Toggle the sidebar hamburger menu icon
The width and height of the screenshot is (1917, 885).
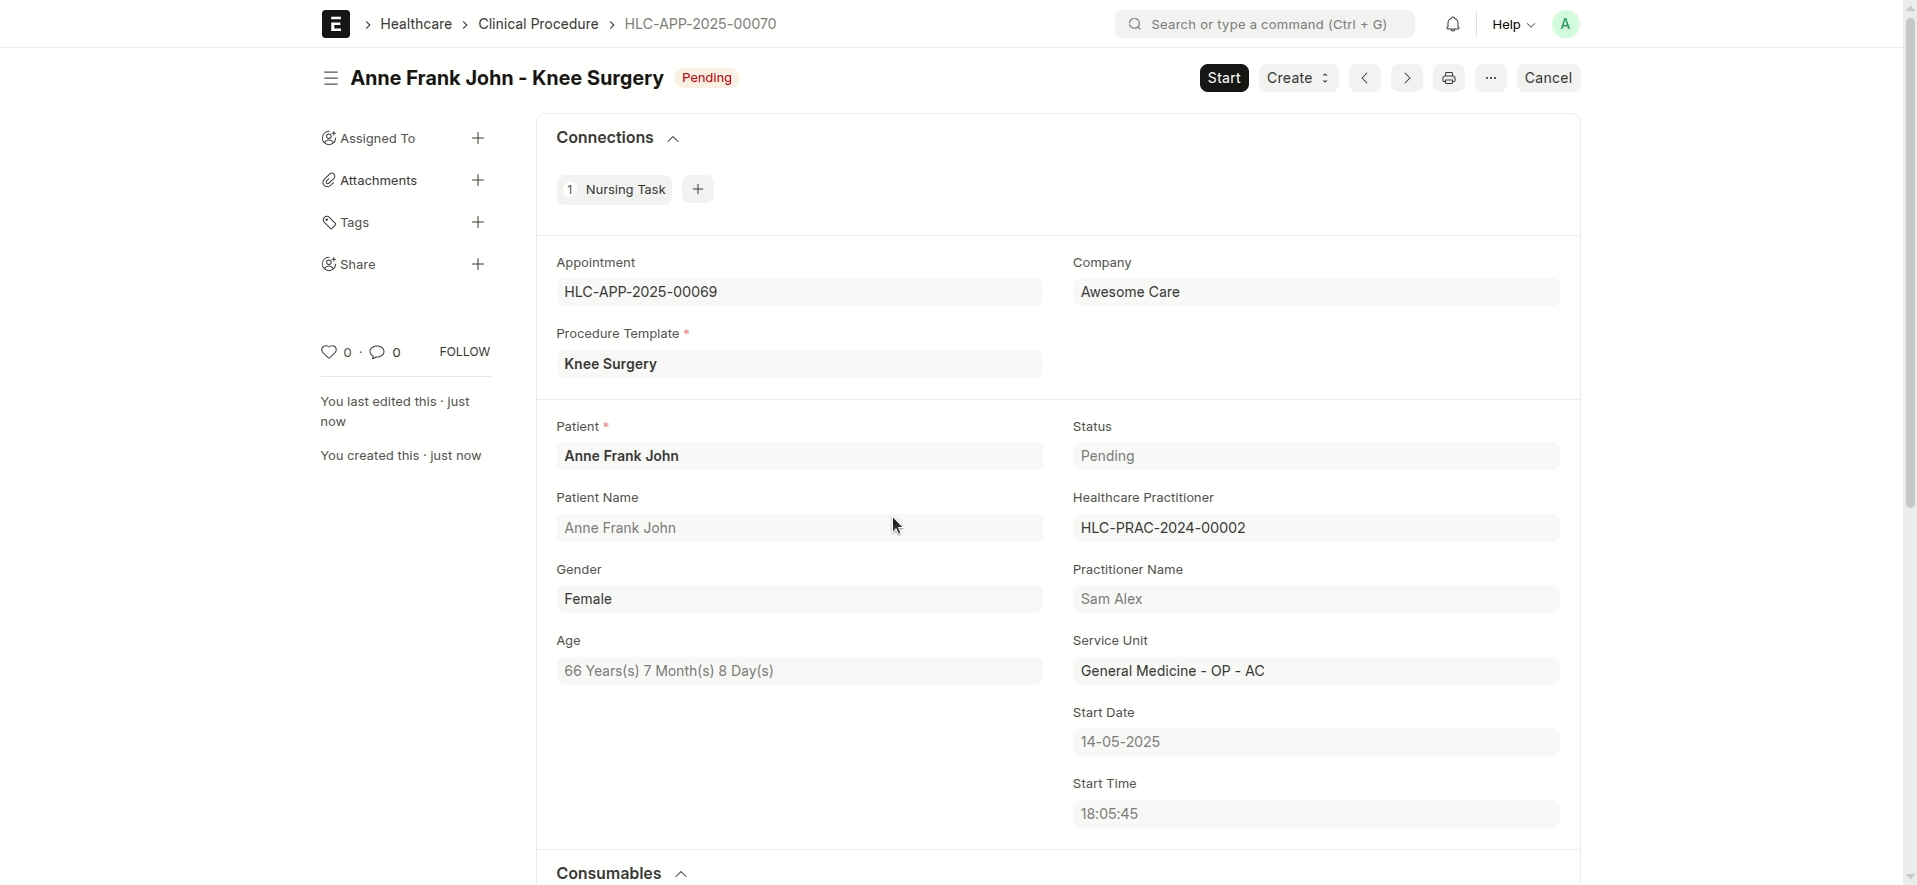pos(331,78)
